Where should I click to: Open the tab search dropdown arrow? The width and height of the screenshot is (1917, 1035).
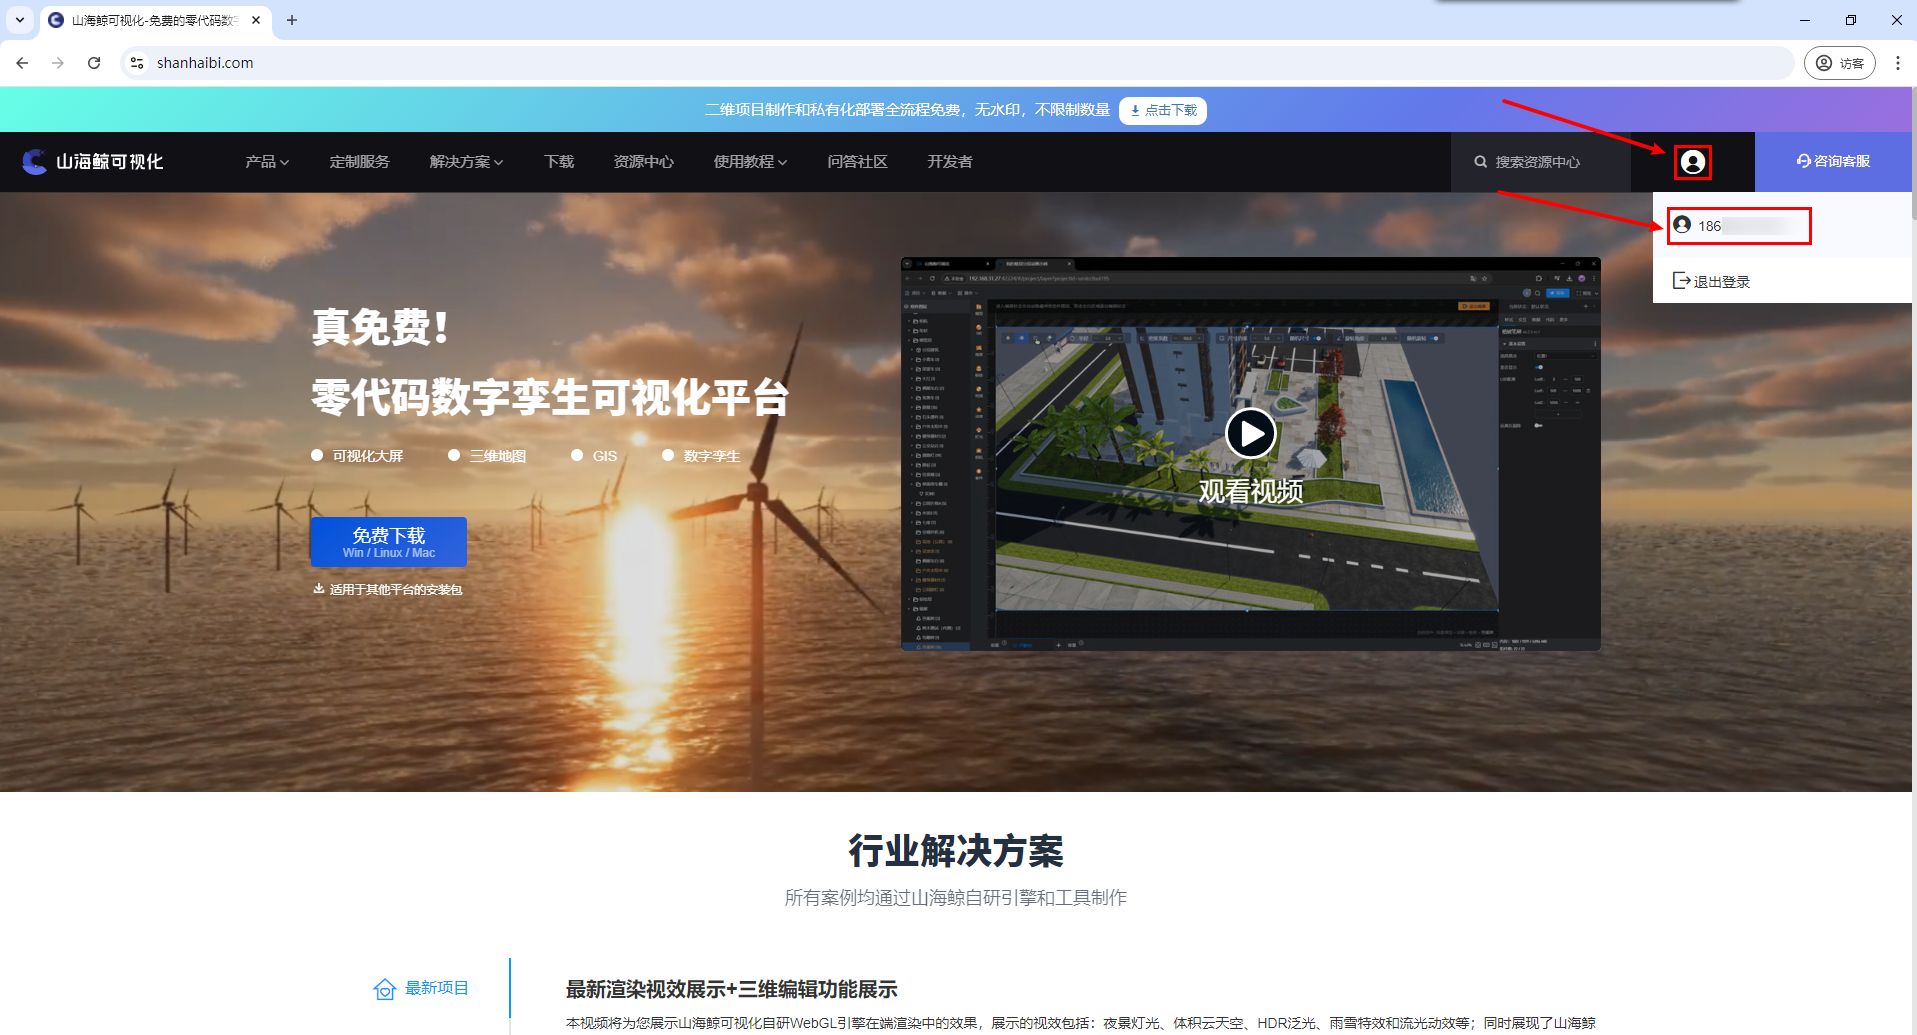[20, 20]
